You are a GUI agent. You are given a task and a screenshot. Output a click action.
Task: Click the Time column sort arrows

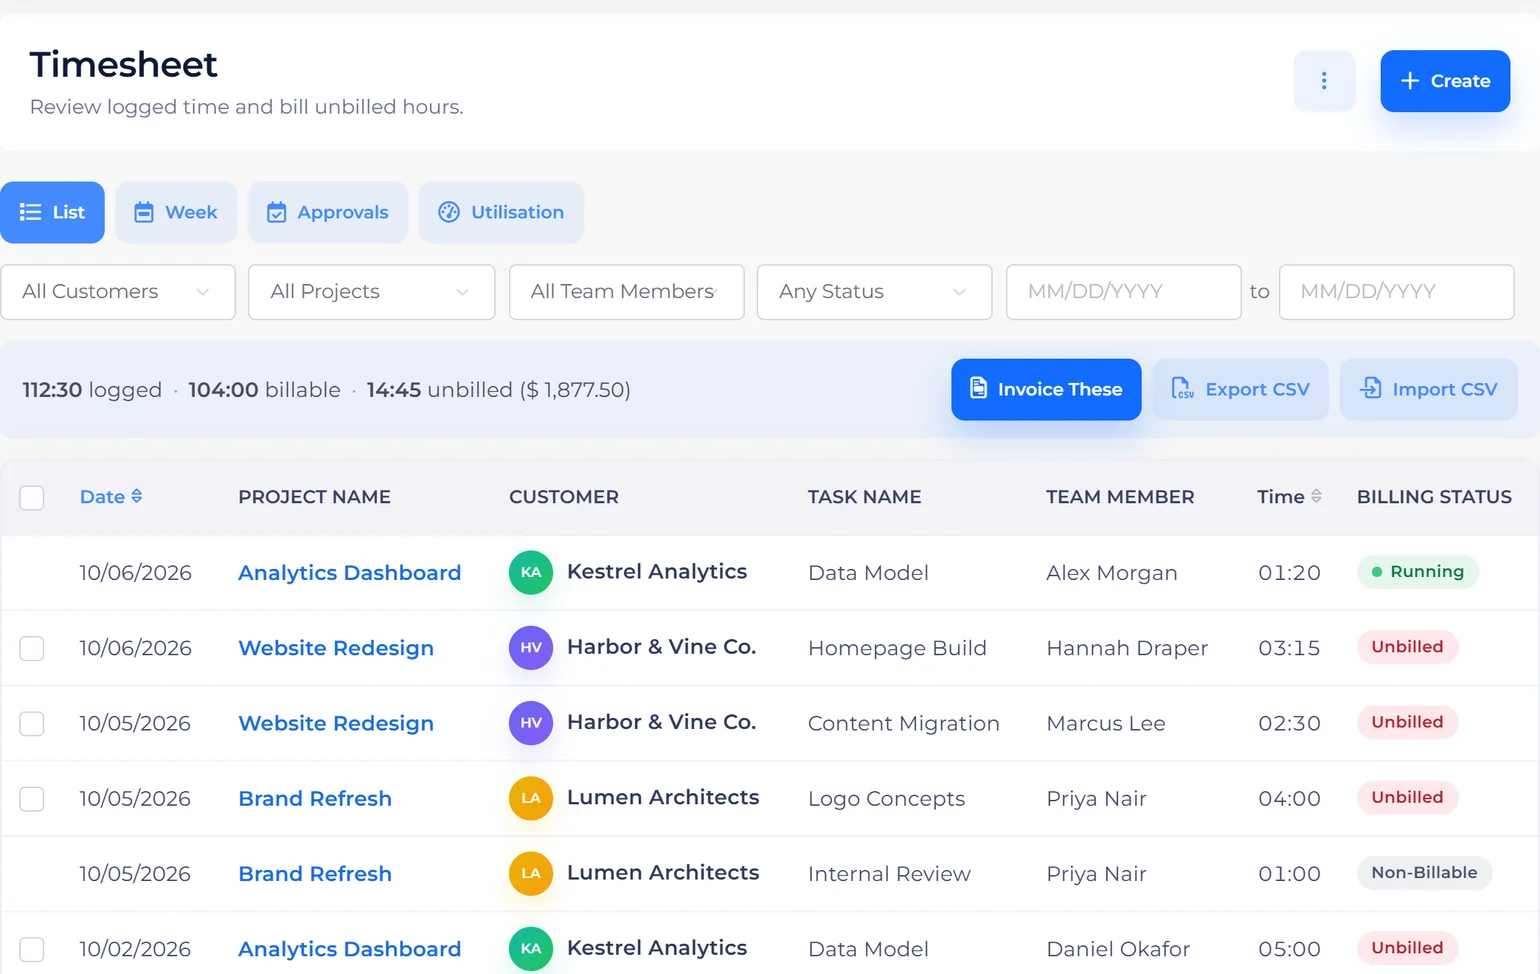1316,496
